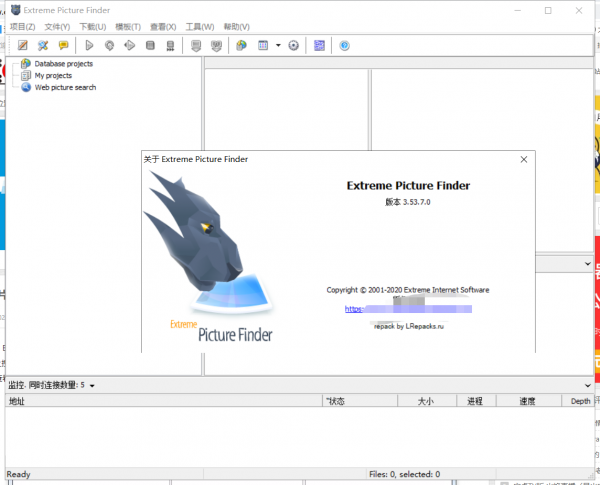The width and height of the screenshot is (600, 485).
Task: Click the purple picture list icon
Action: [319, 46]
